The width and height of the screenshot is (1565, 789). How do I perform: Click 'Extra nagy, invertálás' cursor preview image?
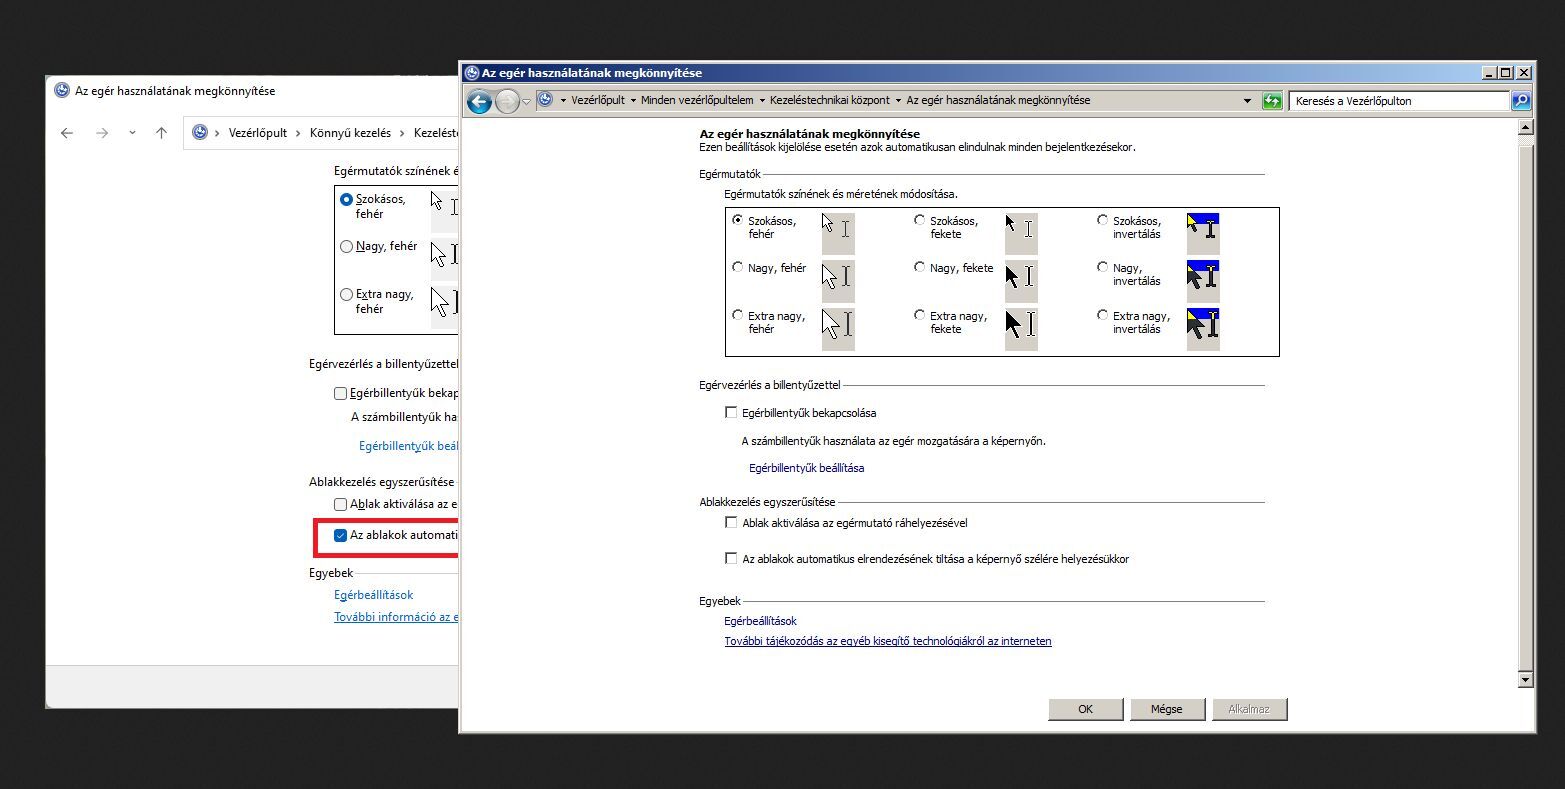click(1203, 328)
